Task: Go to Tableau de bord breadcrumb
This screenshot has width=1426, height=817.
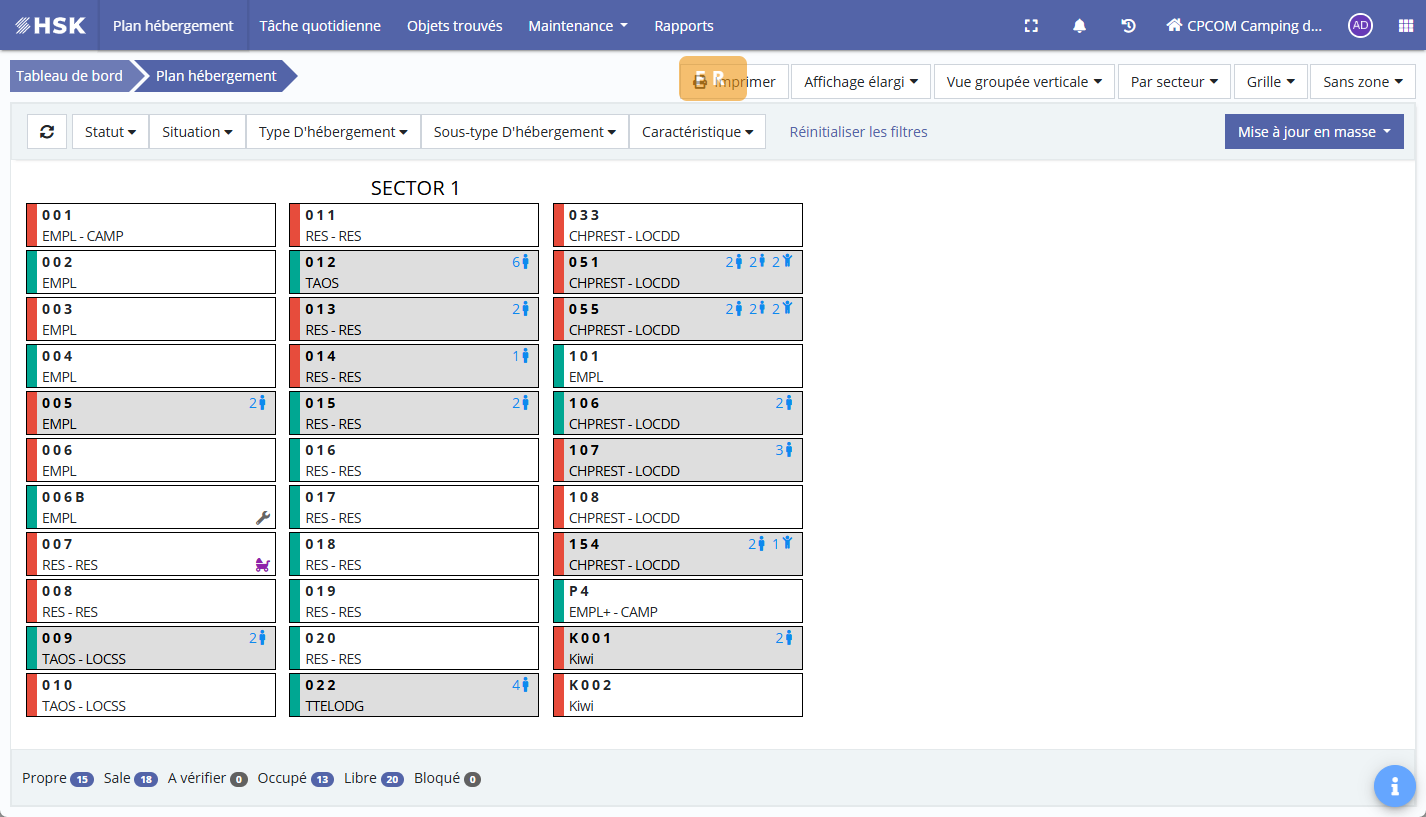Action: click(69, 76)
